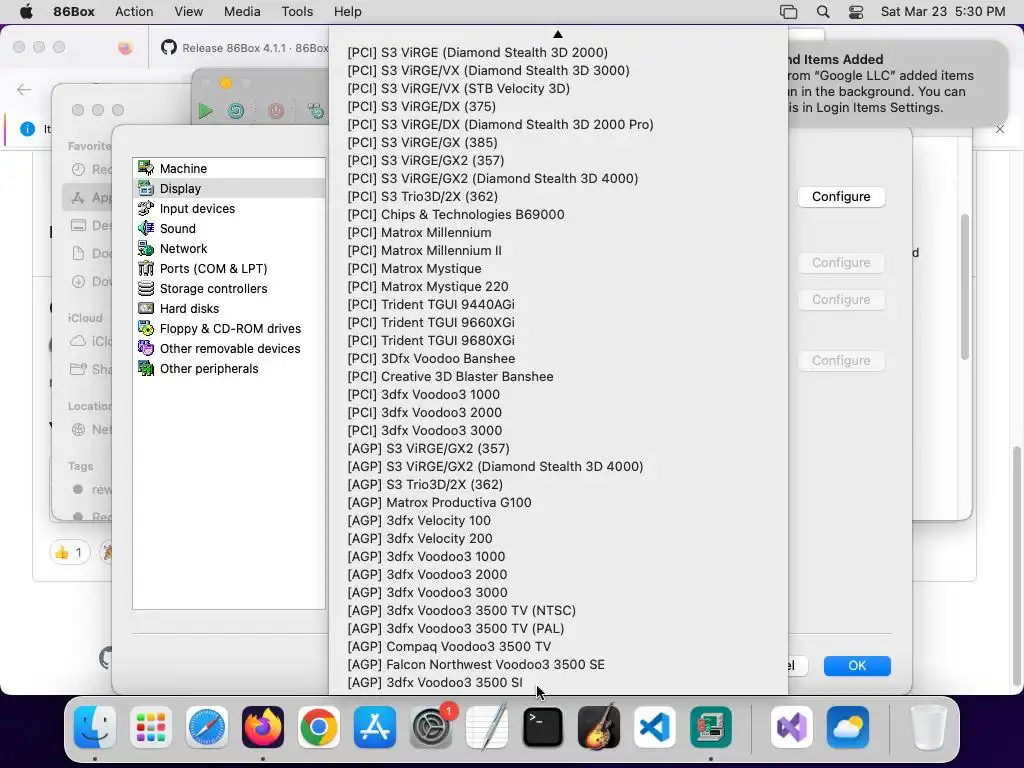Open TextEdit from the dock
This screenshot has width=1024, height=768.
click(487, 727)
